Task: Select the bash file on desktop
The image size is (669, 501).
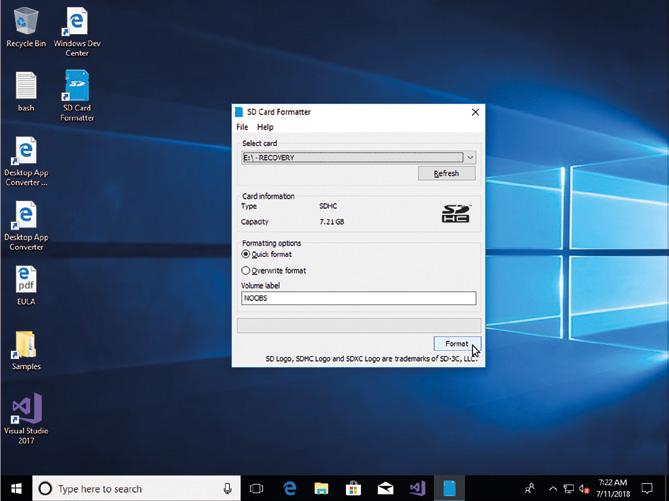Action: point(26,91)
